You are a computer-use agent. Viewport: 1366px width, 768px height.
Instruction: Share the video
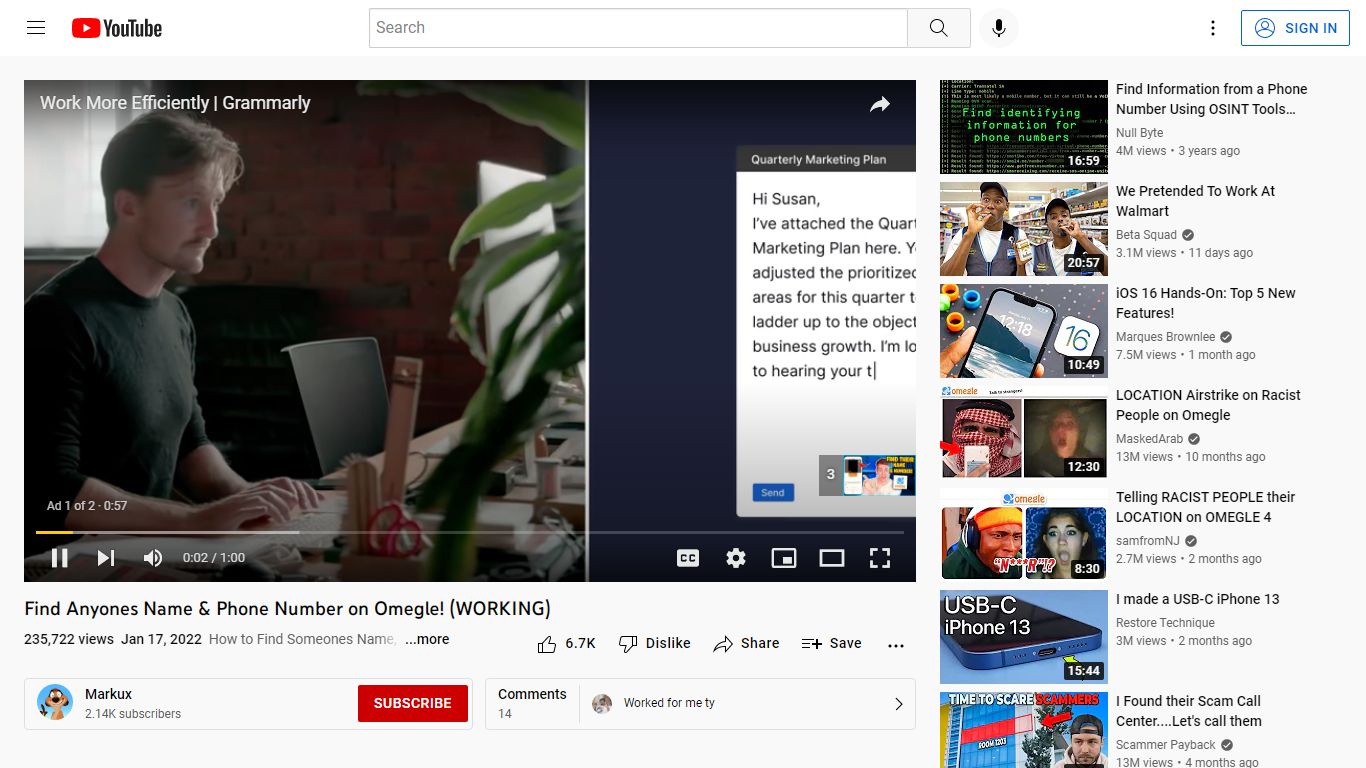pos(746,644)
